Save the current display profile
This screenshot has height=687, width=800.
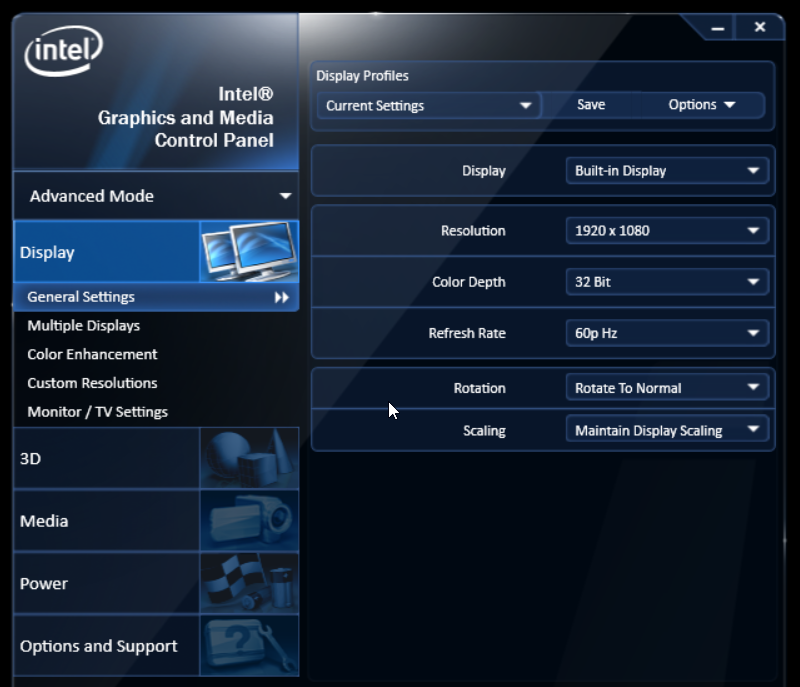(x=591, y=105)
